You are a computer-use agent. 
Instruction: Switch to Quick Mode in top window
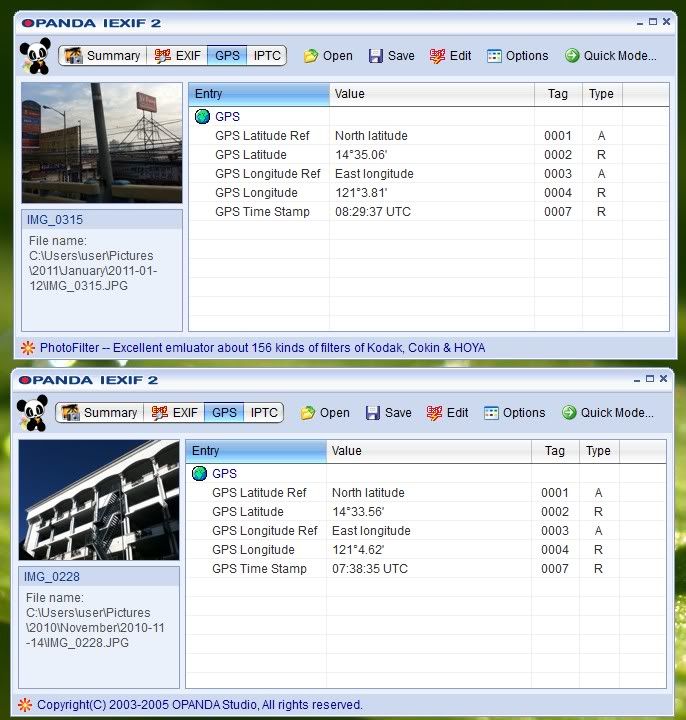tap(611, 56)
